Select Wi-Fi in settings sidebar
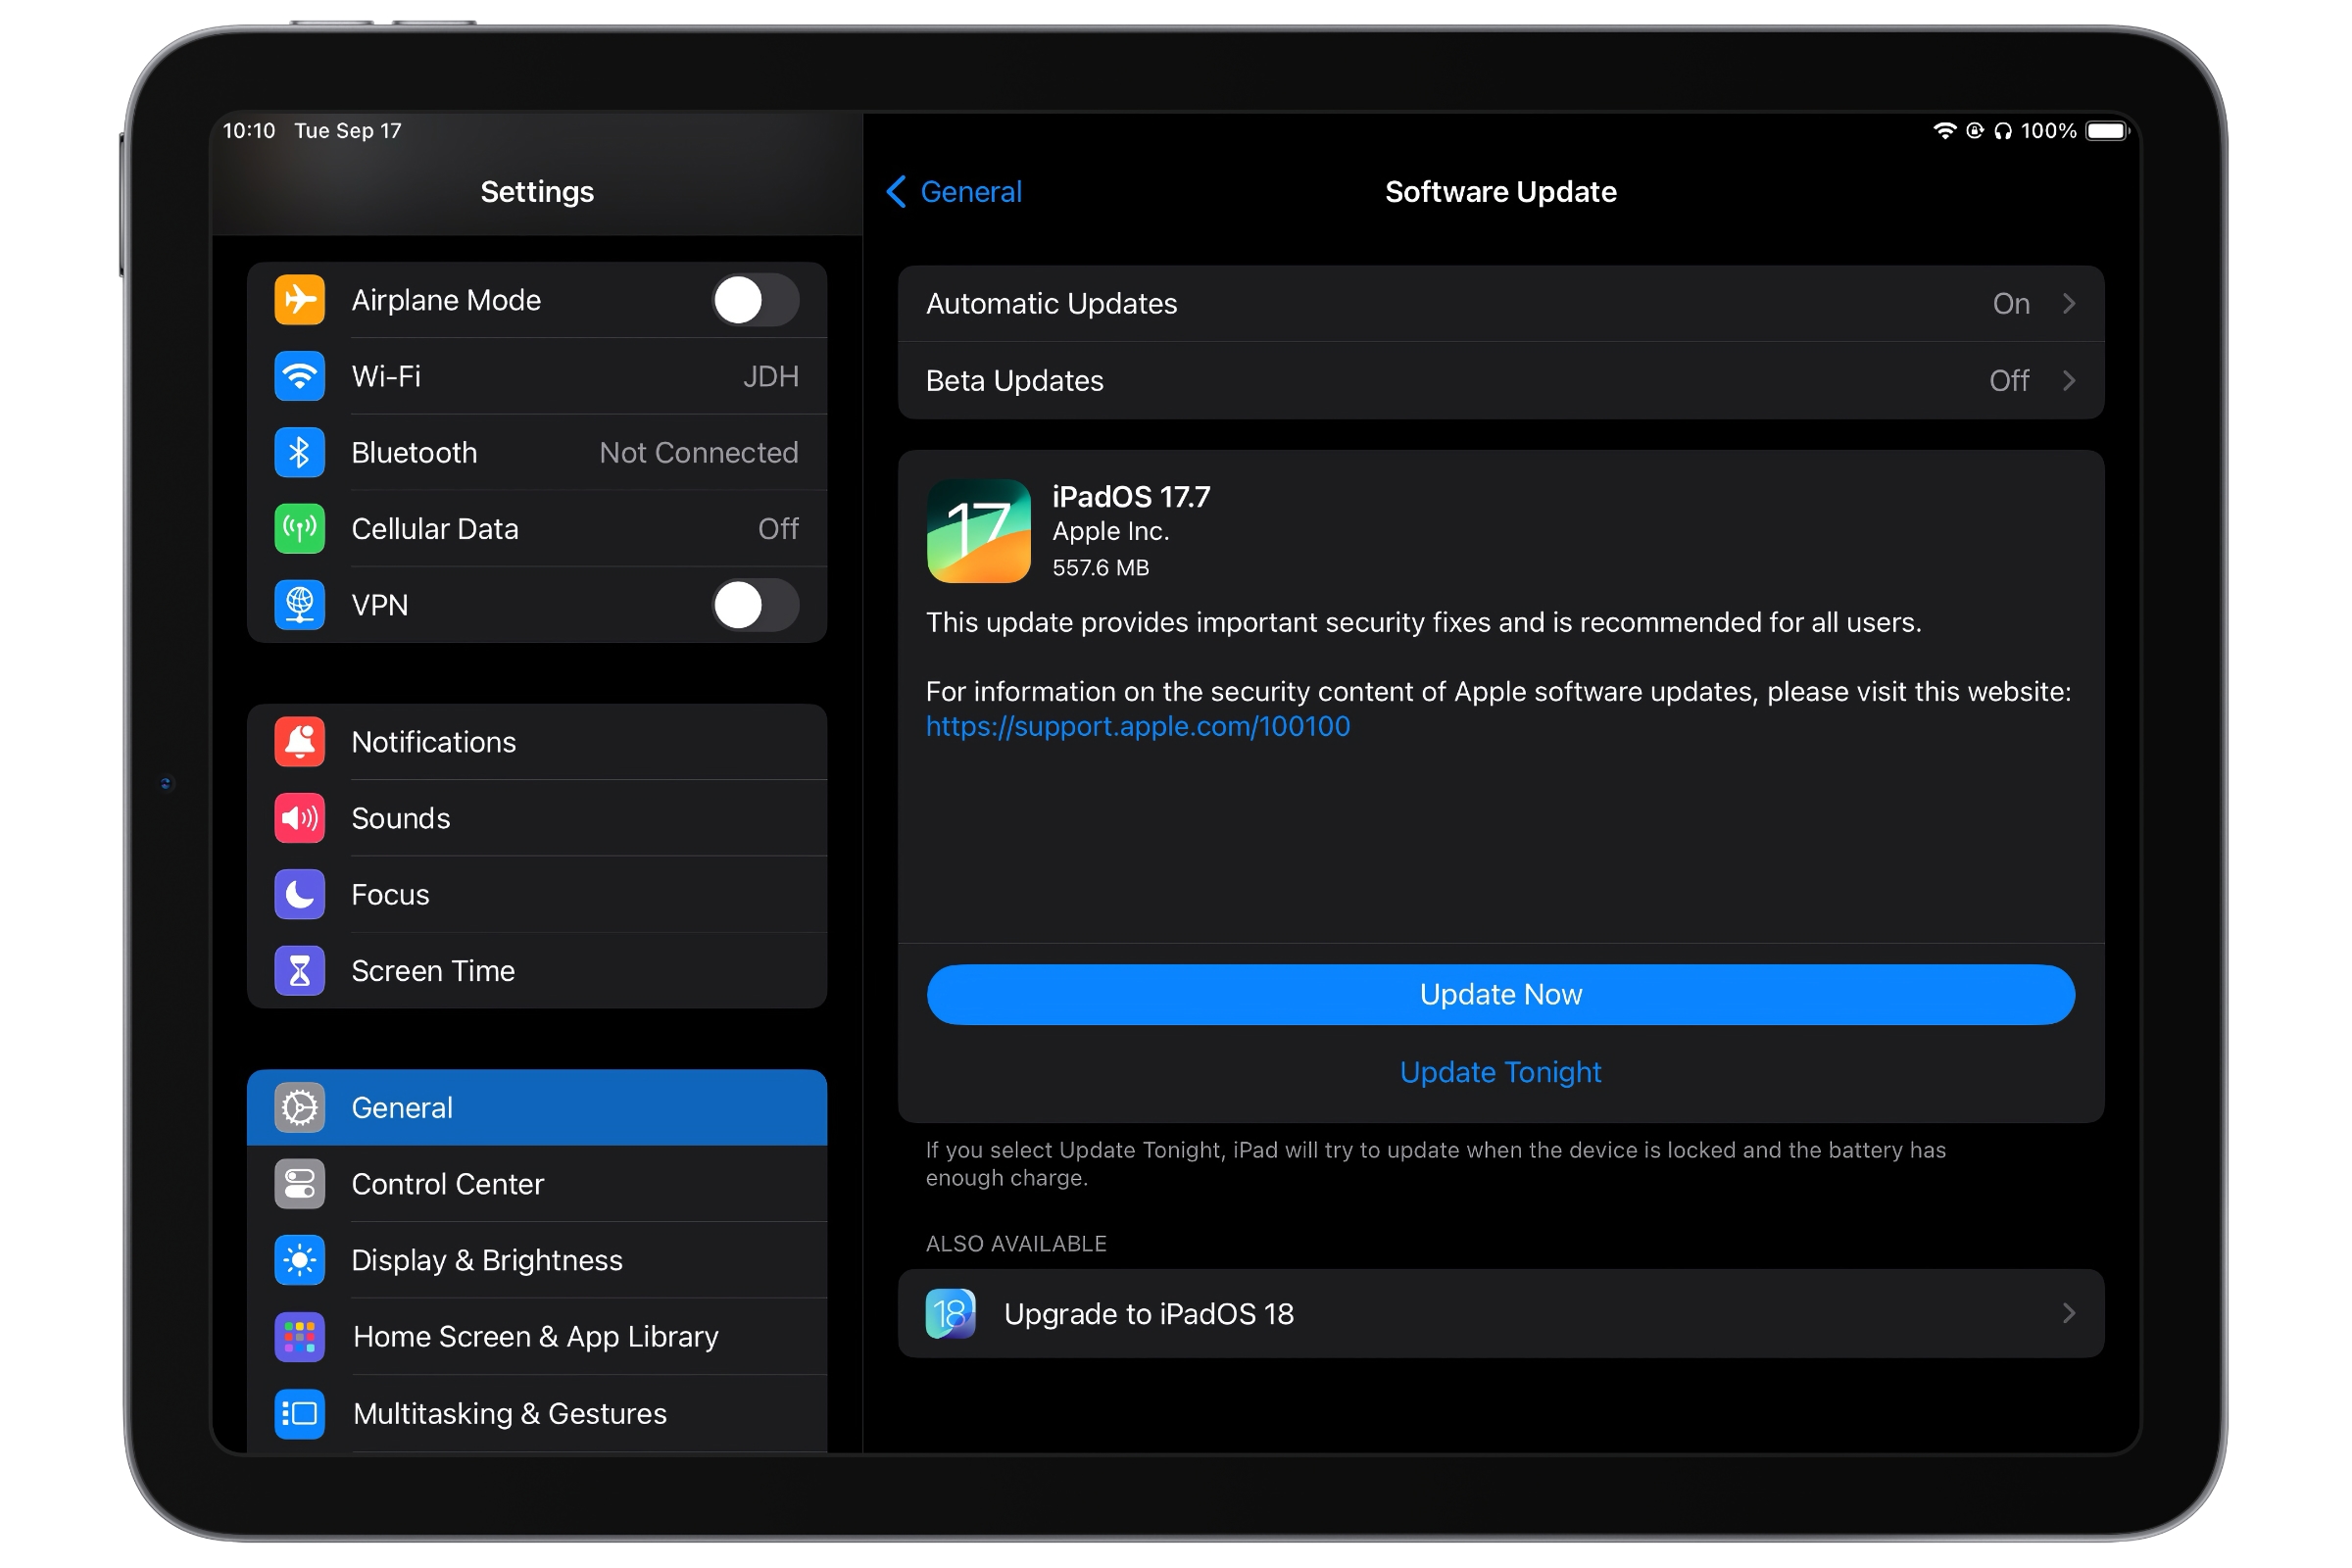This screenshot has height=1568, width=2352. (537, 376)
